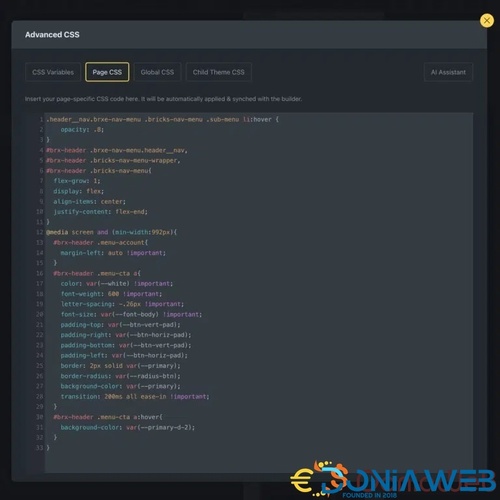Place cursor on the justify-content: flex-end line
Screen dimensions: 500x500
click(x=100, y=212)
